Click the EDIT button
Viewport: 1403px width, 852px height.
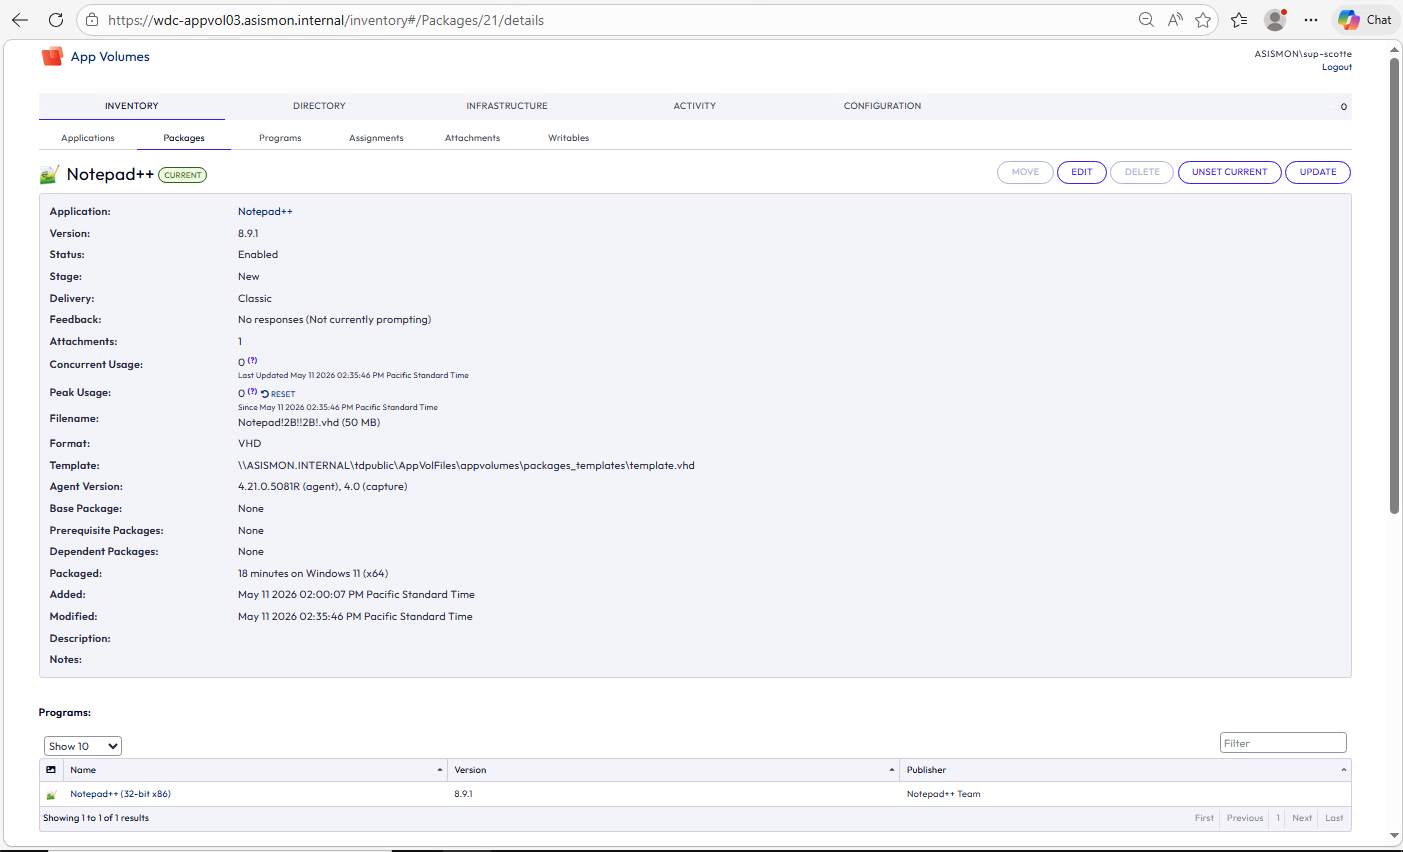coord(1082,172)
